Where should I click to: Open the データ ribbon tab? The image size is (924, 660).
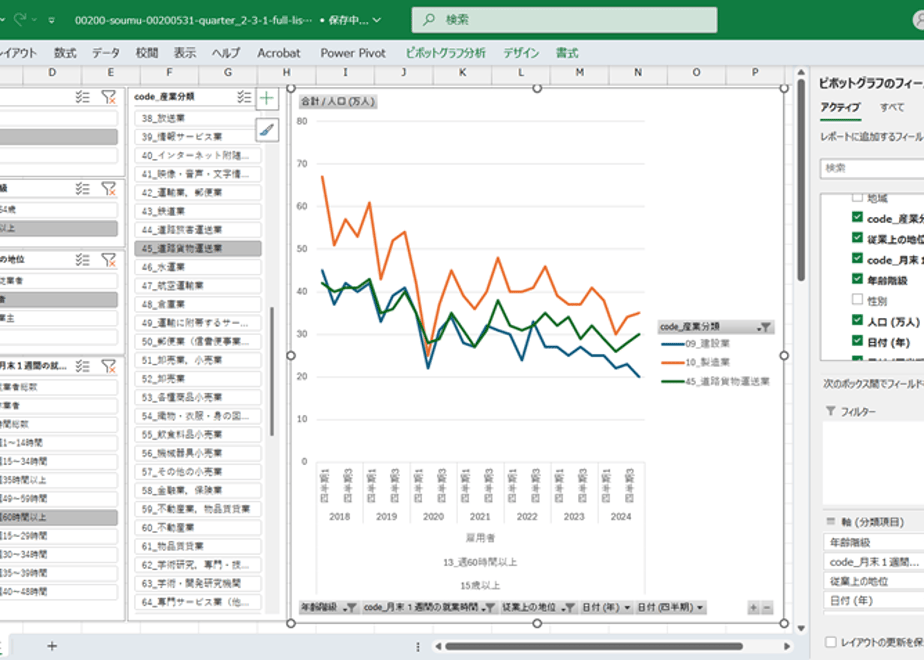[106, 53]
